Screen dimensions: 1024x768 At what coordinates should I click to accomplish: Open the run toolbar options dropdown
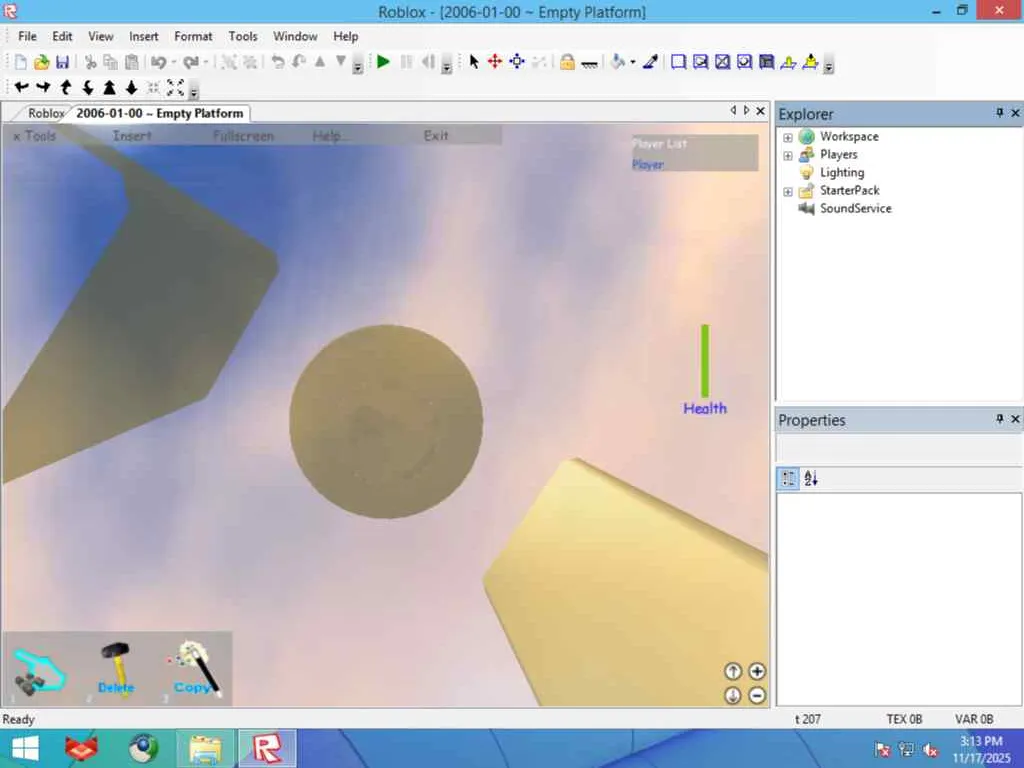tap(447, 65)
